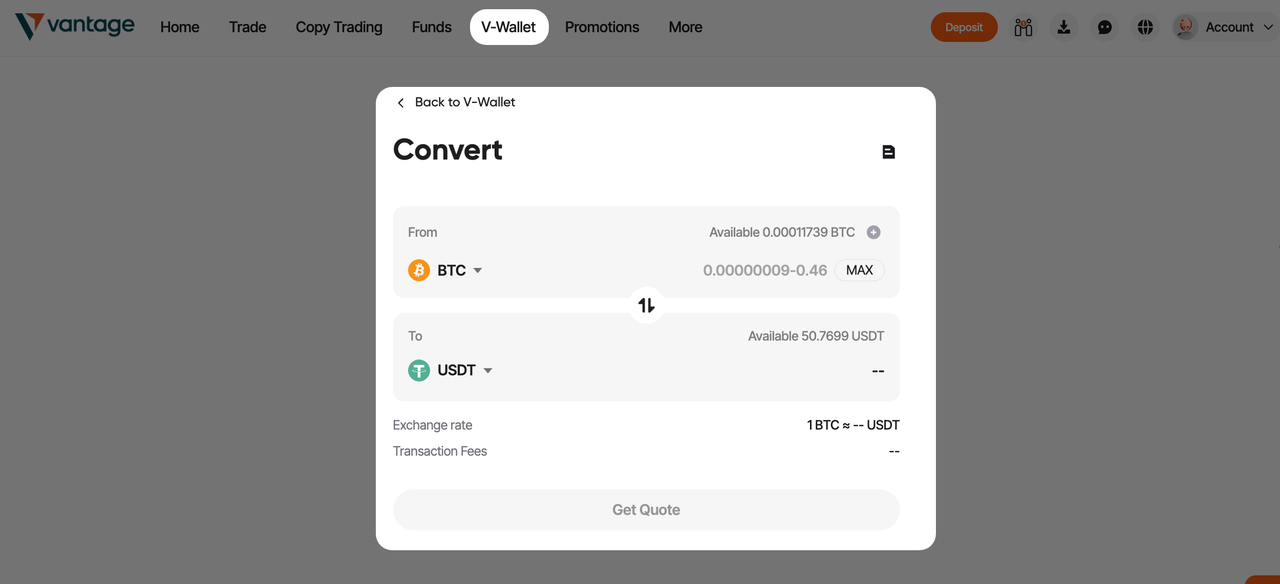Select the V-Wallet tab

[x=509, y=27]
